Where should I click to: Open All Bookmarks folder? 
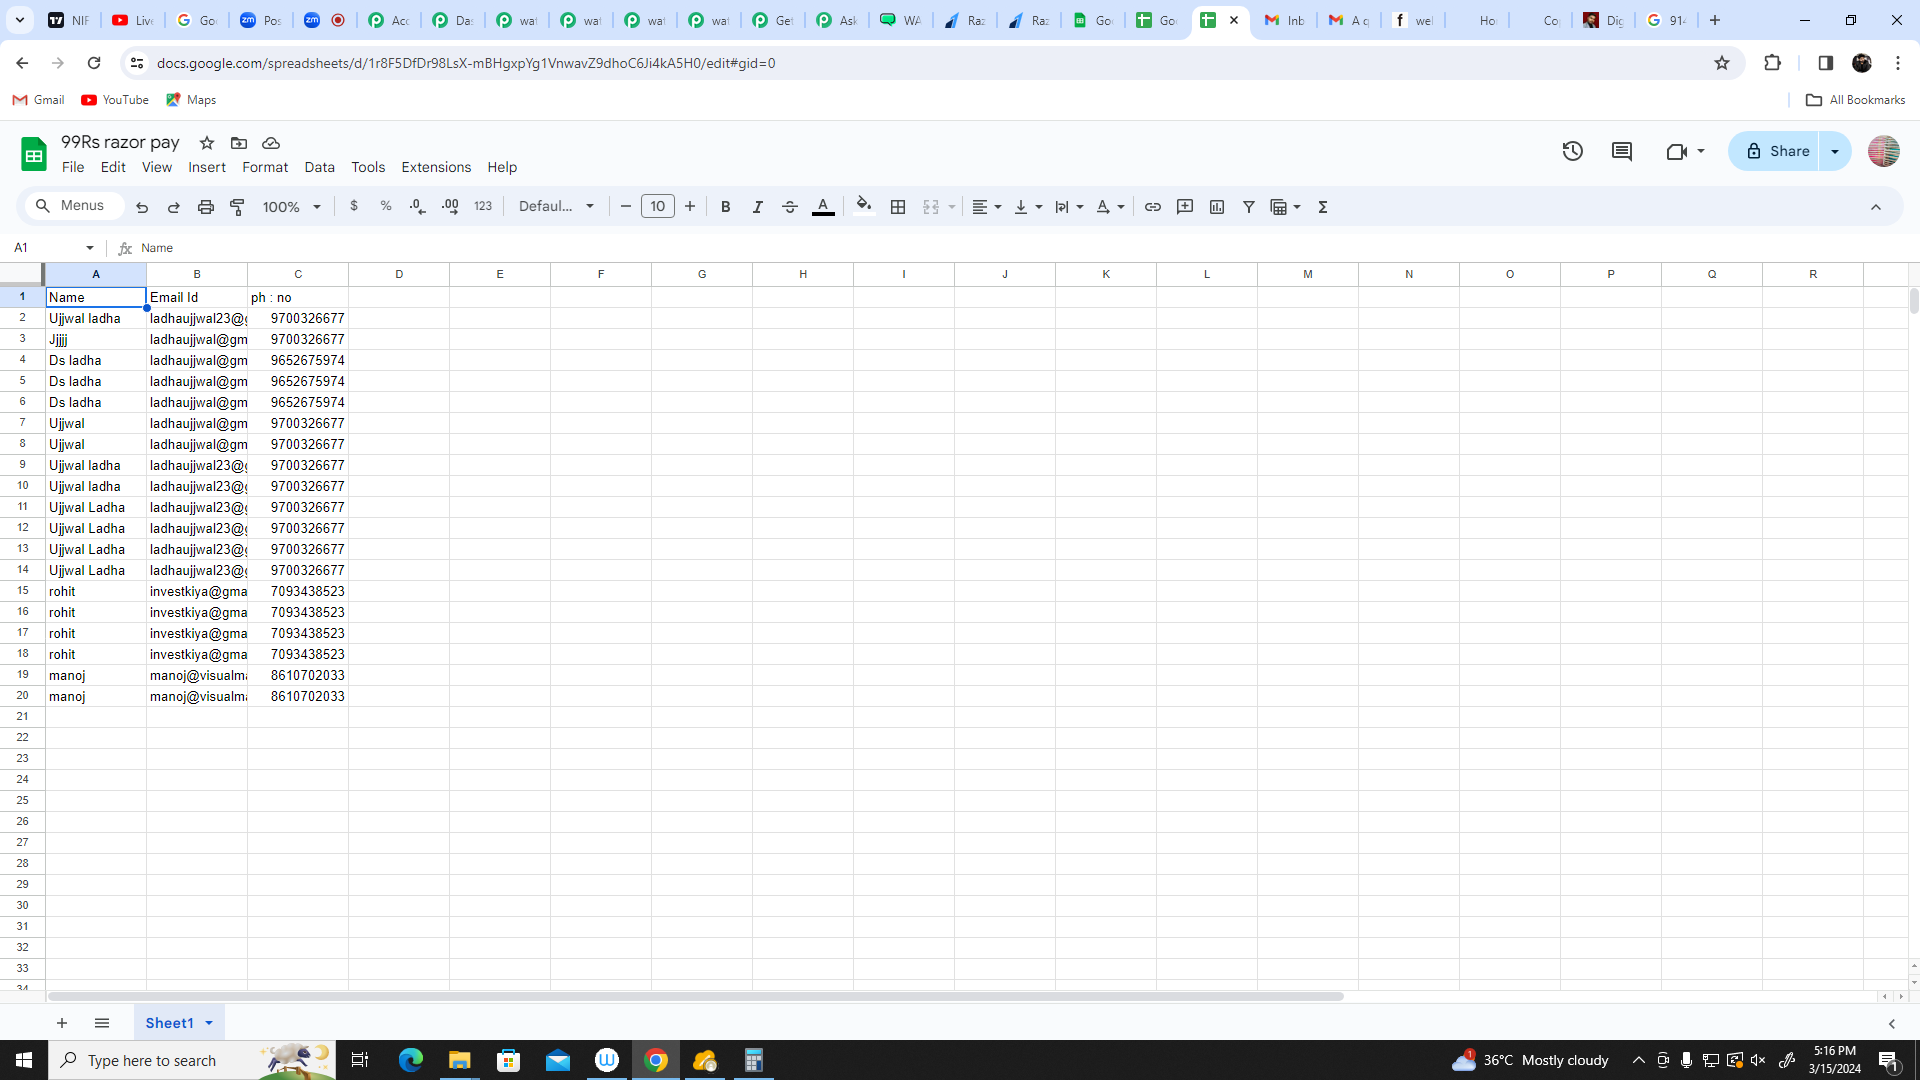(x=1856, y=100)
